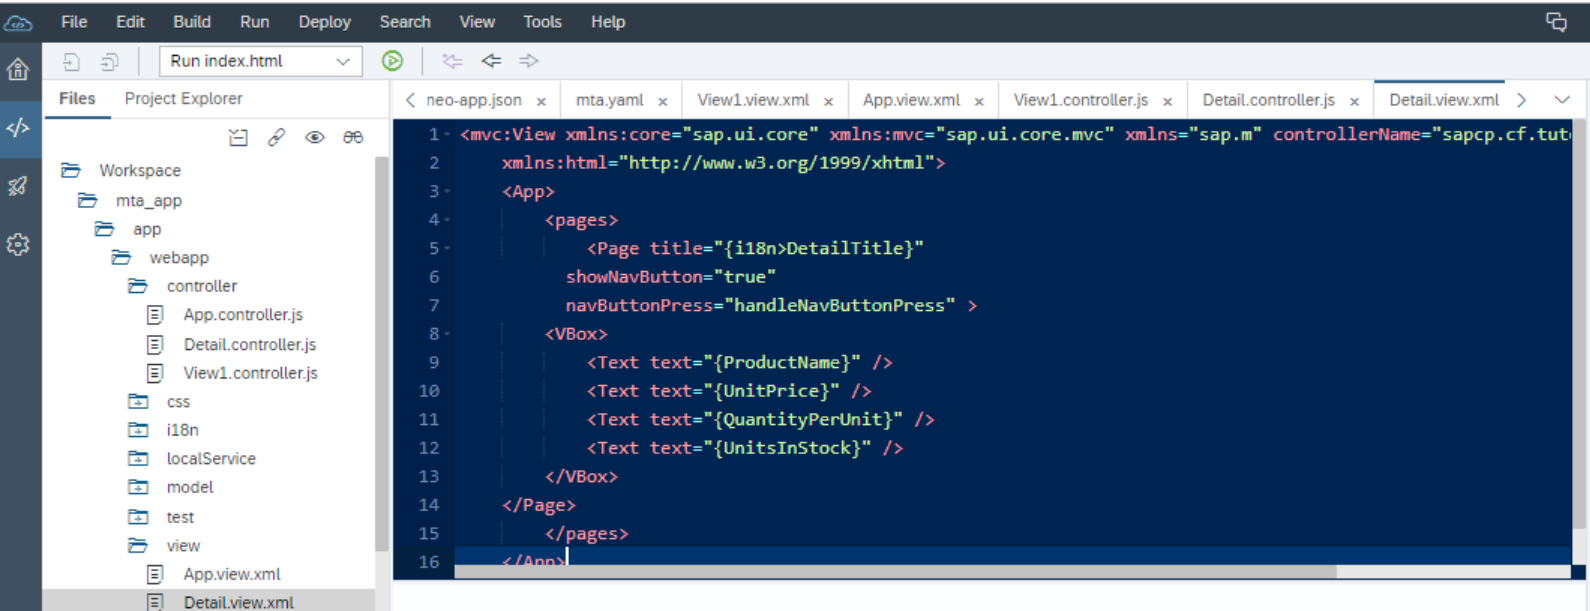Expand the localService folder
The image size is (1590, 611).
(x=138, y=458)
